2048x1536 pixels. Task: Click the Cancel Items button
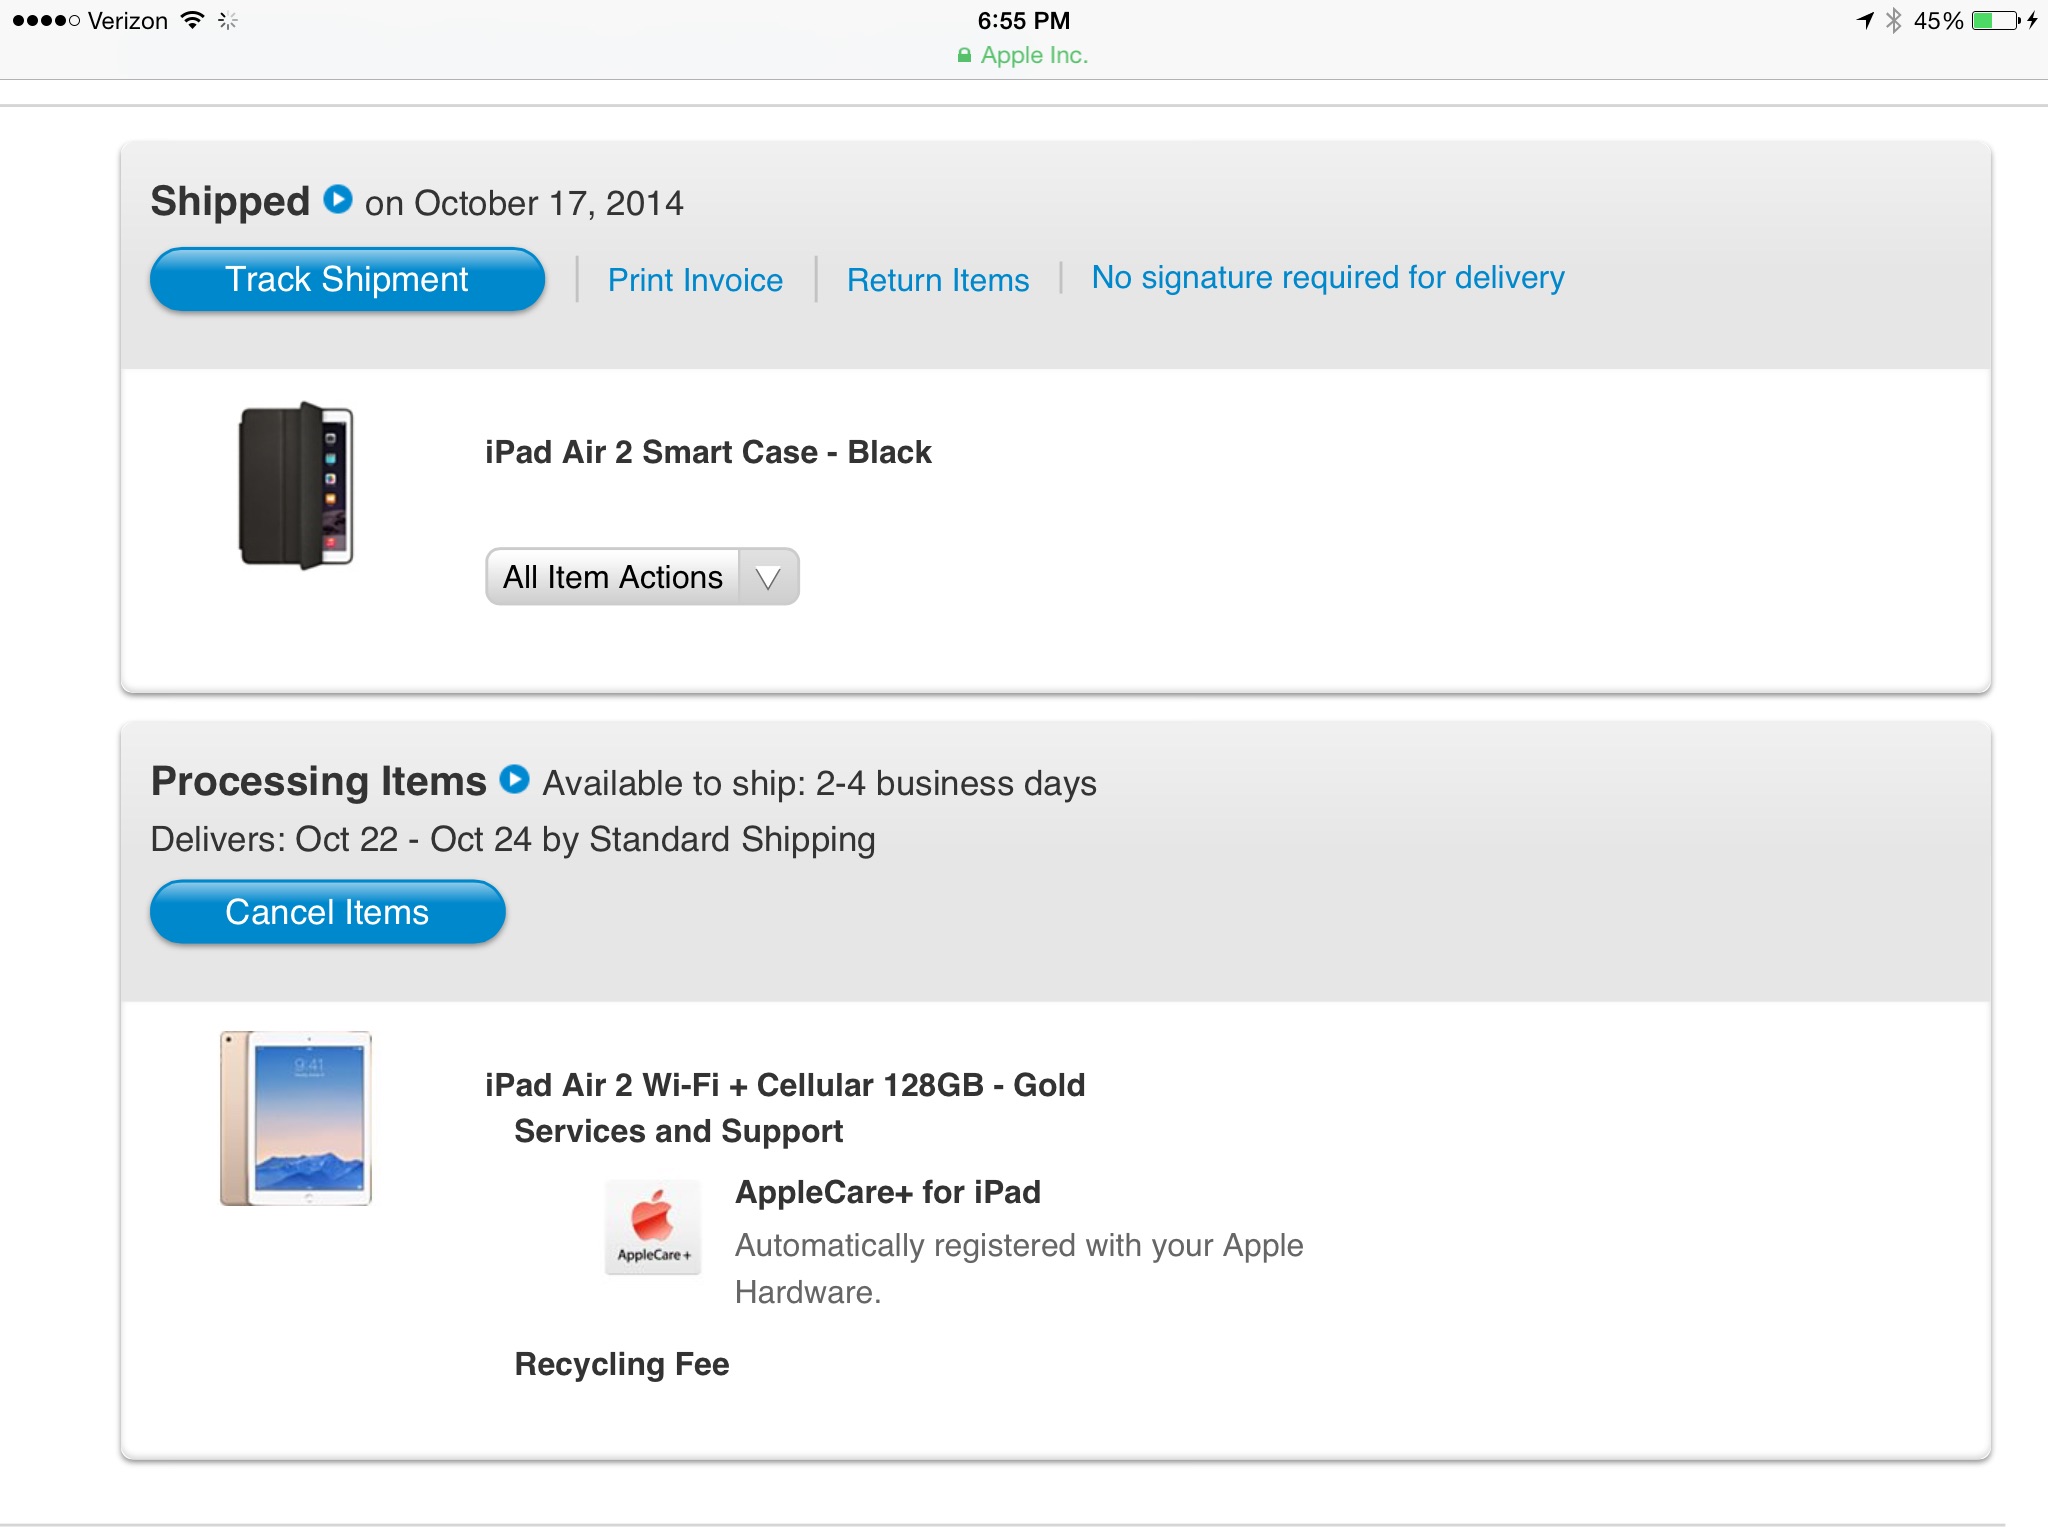(327, 912)
